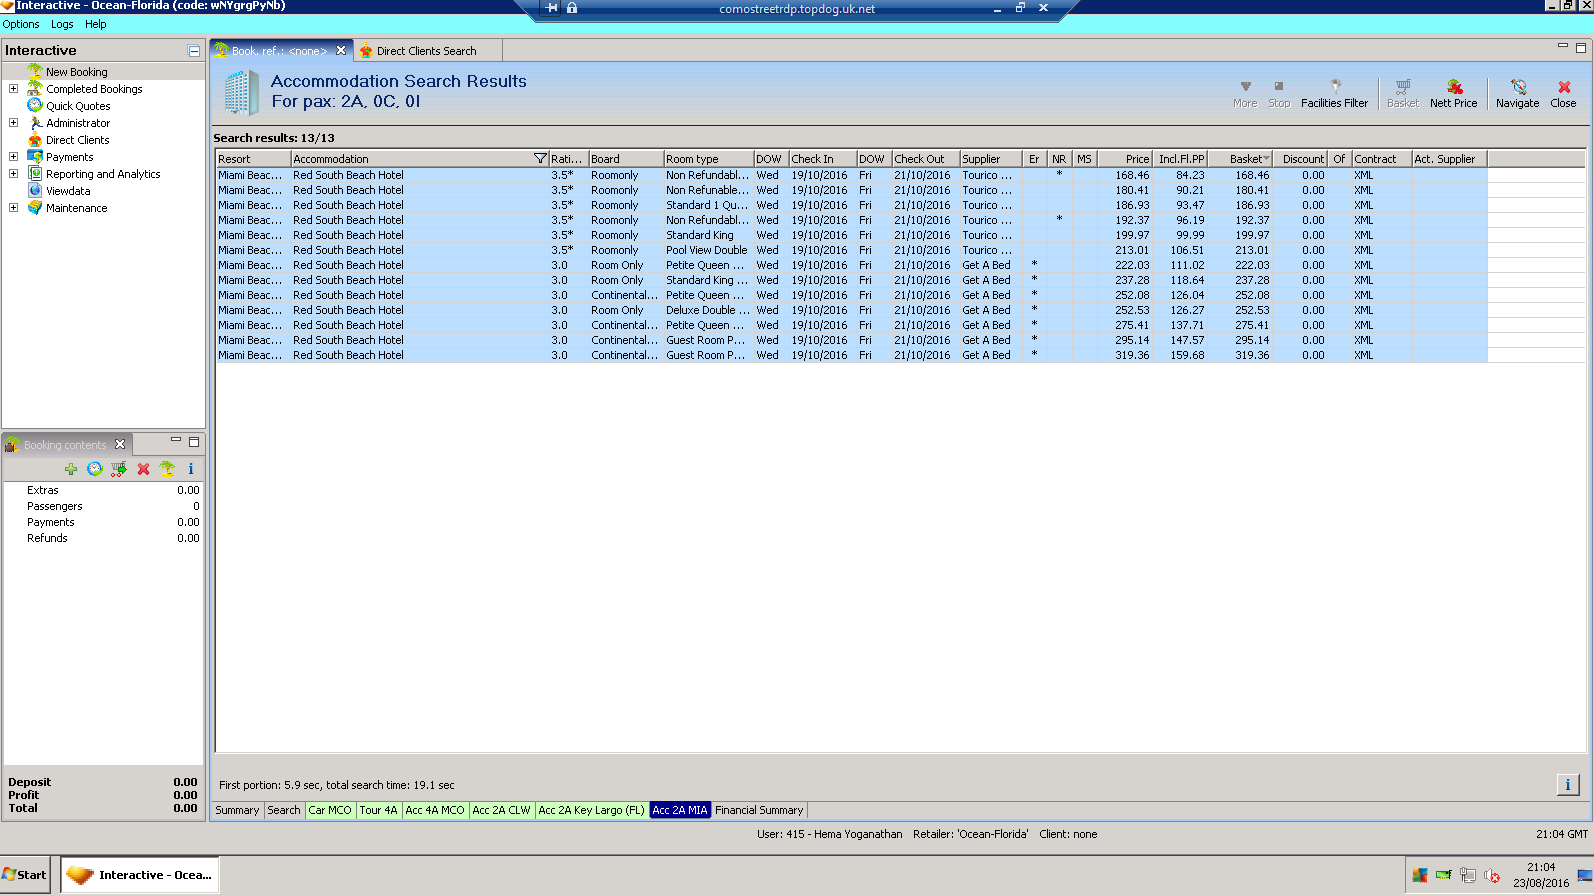Open the Help menu

[96, 24]
